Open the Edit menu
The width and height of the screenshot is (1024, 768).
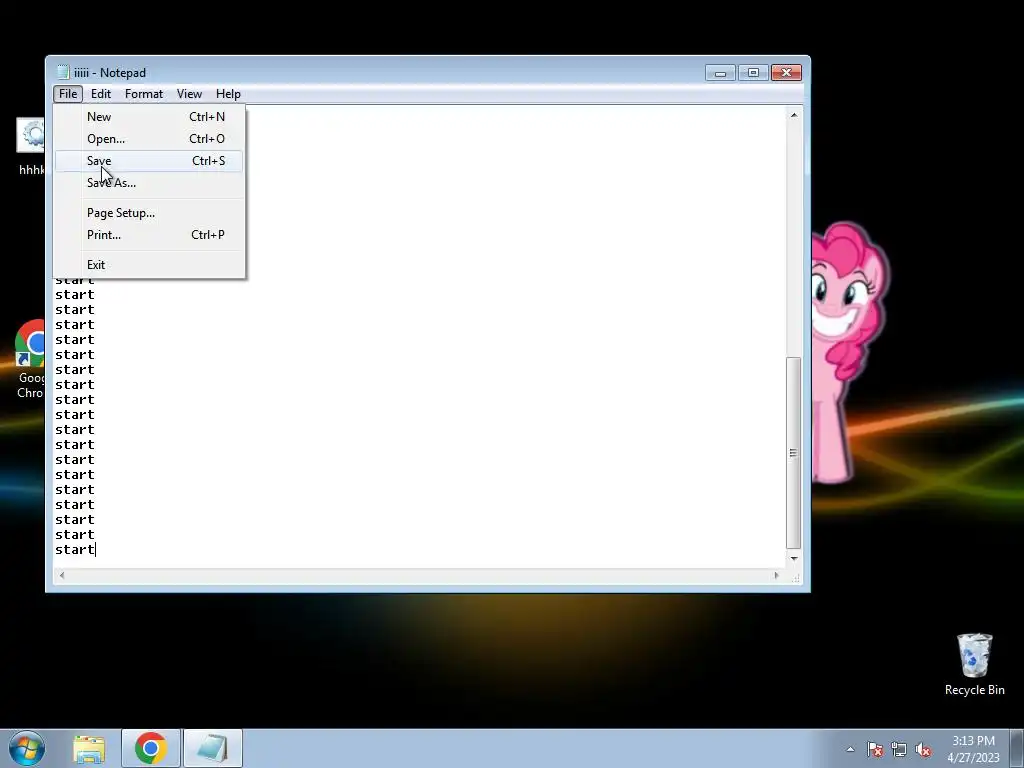[x=101, y=94]
